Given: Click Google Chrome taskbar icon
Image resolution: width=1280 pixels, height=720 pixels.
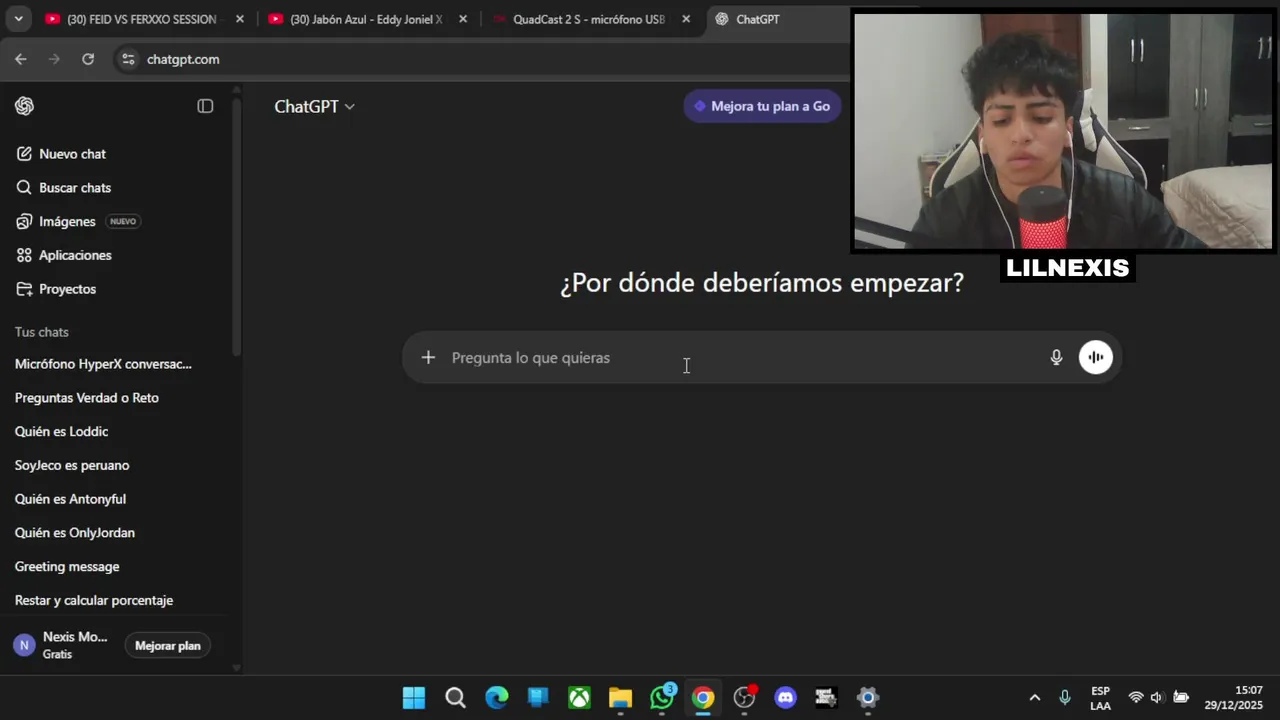Looking at the screenshot, I should point(703,698).
